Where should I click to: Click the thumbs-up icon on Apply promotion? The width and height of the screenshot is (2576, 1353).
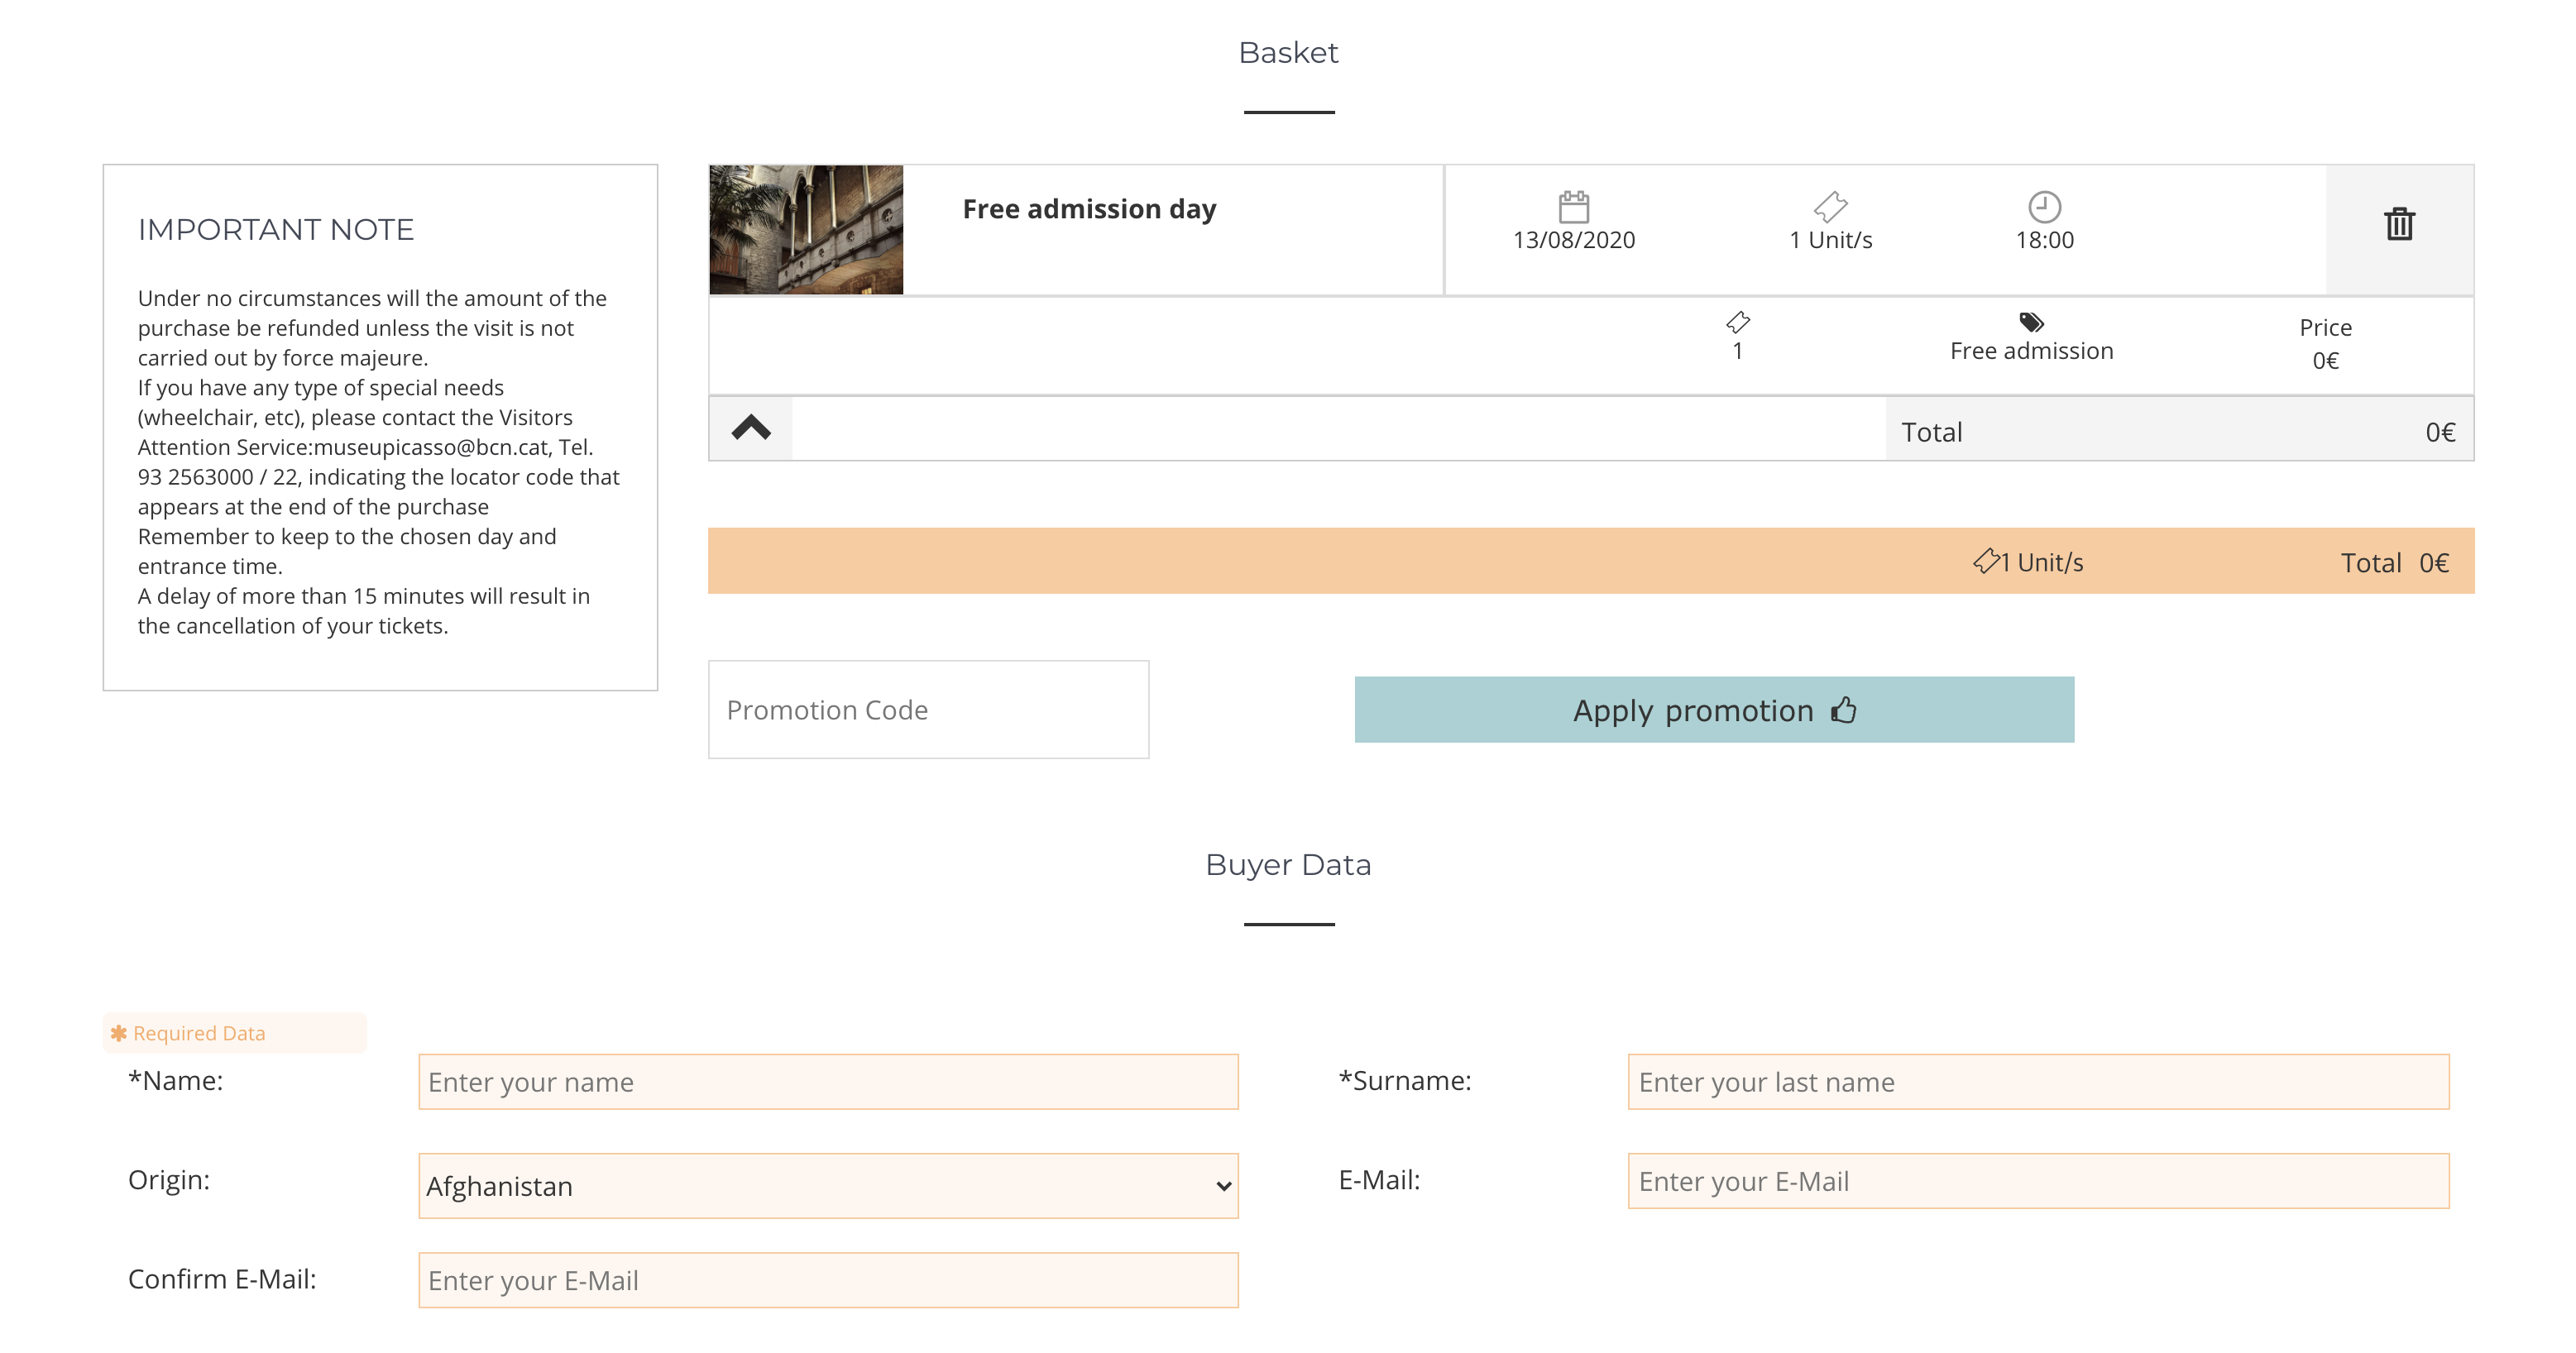1844,710
